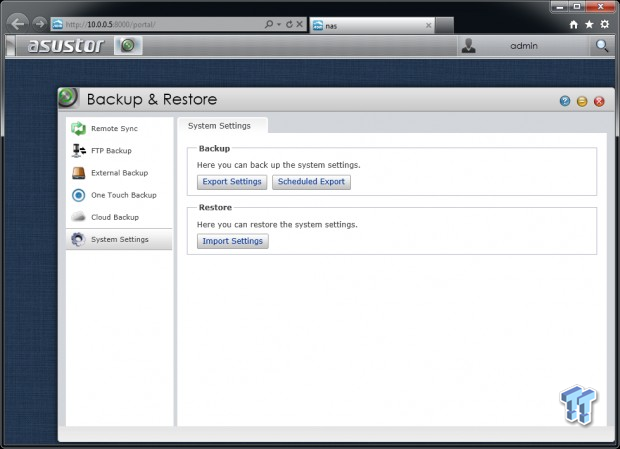Expand address bar search dropdown arrow
The width and height of the screenshot is (620, 449).
[279, 25]
